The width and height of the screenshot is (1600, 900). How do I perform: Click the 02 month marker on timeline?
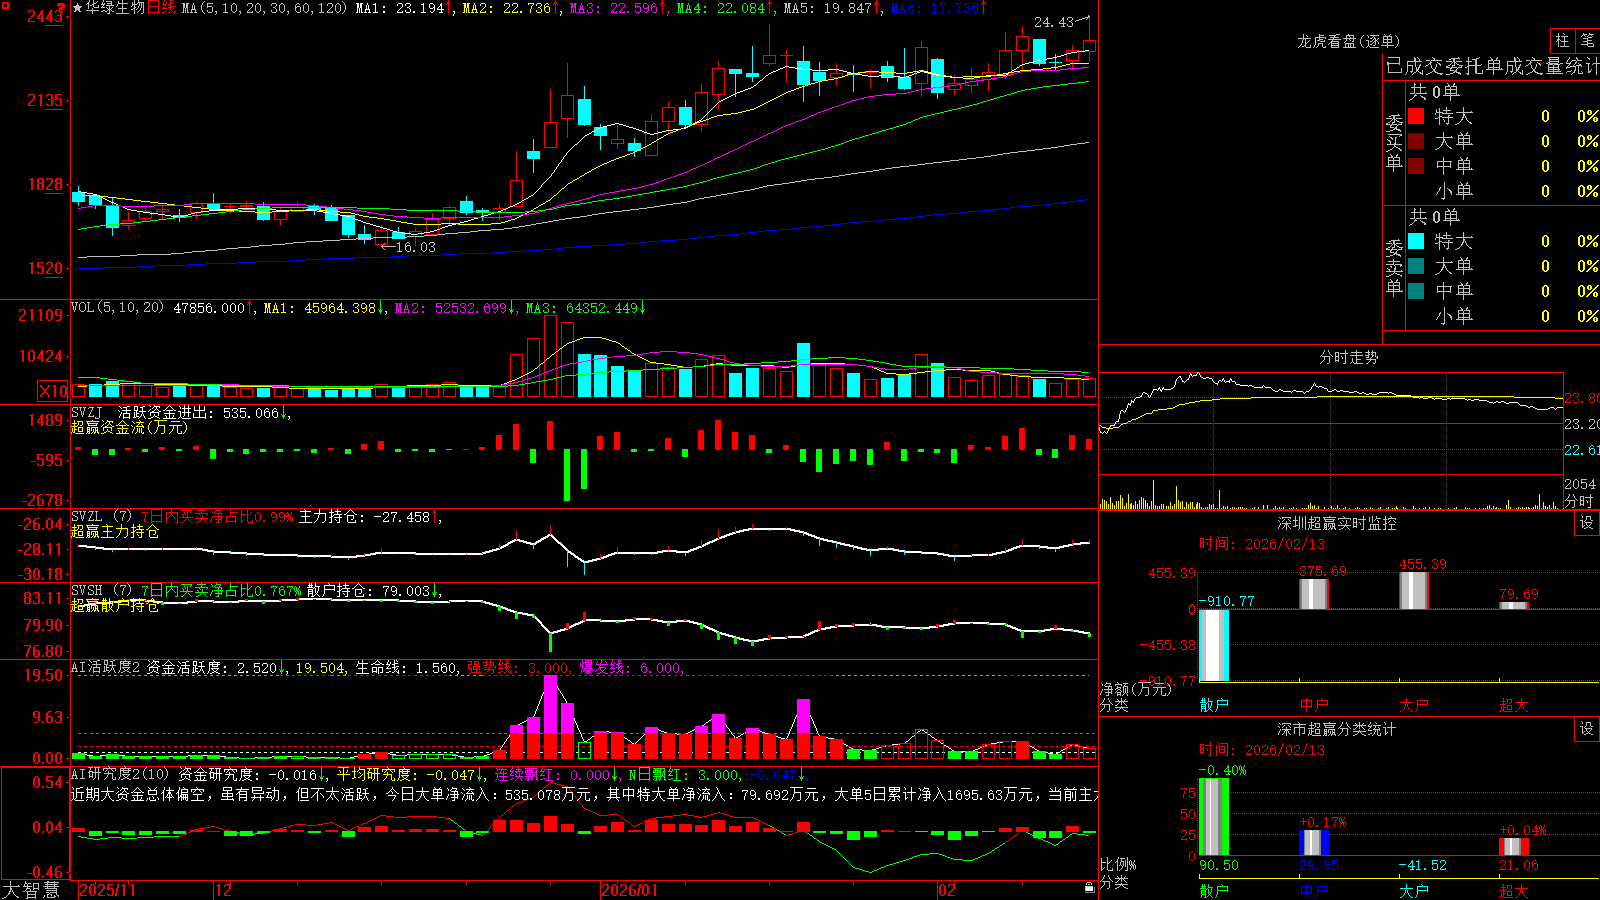947,890
